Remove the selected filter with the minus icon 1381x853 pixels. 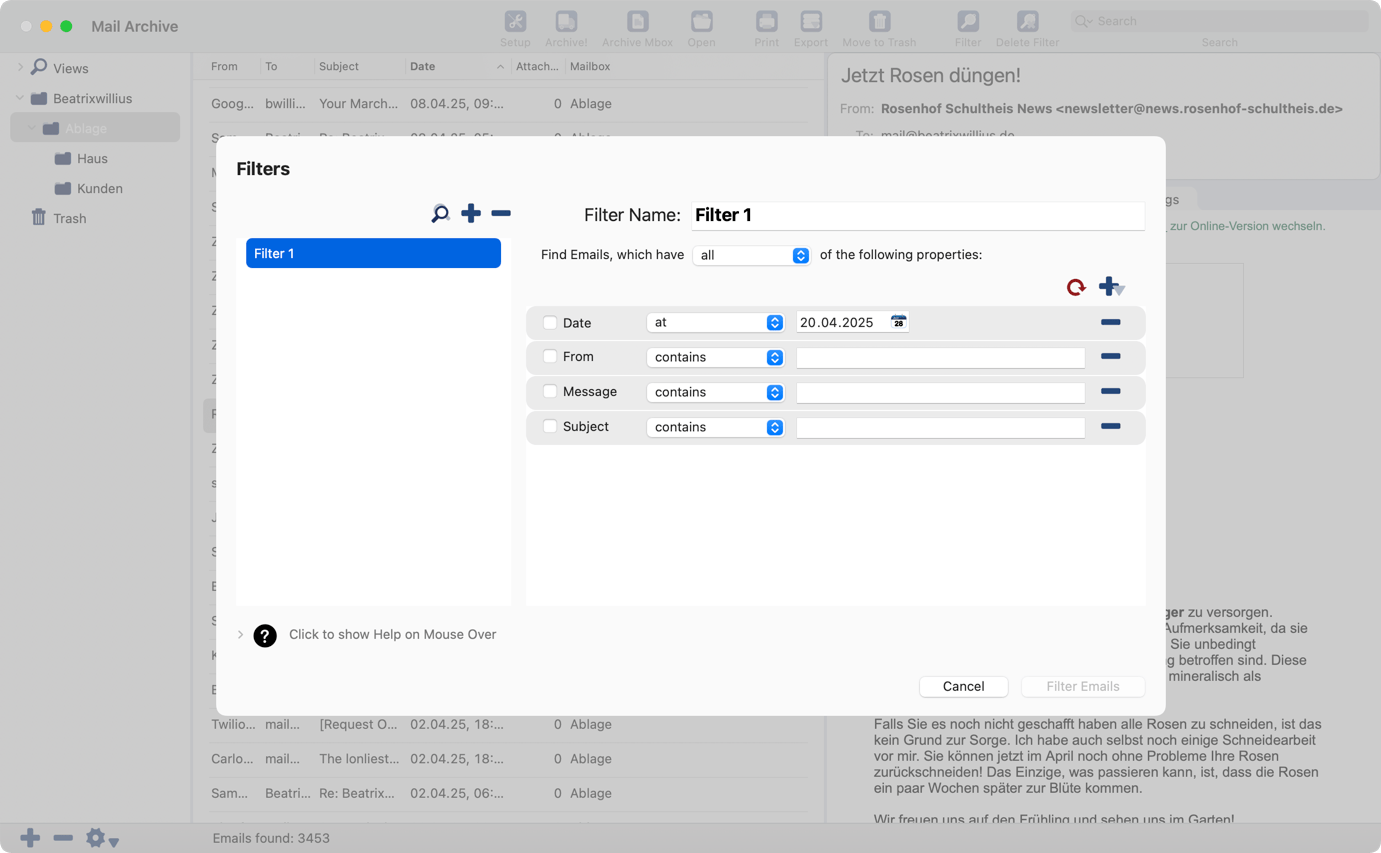coord(501,213)
